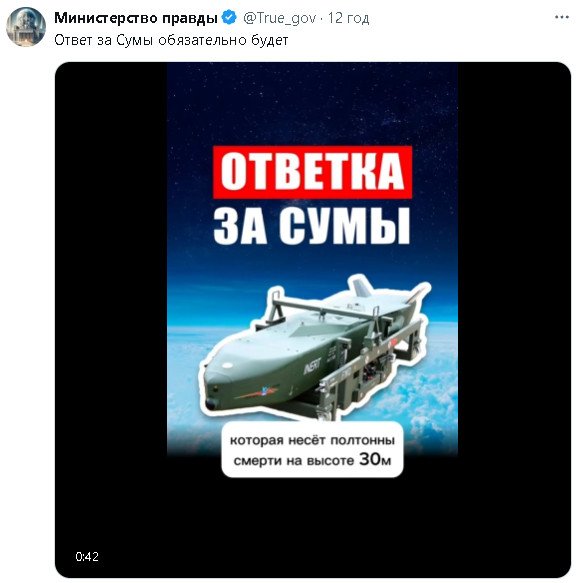This screenshot has width=579, height=583.
Task: Click the blue verified checkmark badge
Action: click(229, 17)
